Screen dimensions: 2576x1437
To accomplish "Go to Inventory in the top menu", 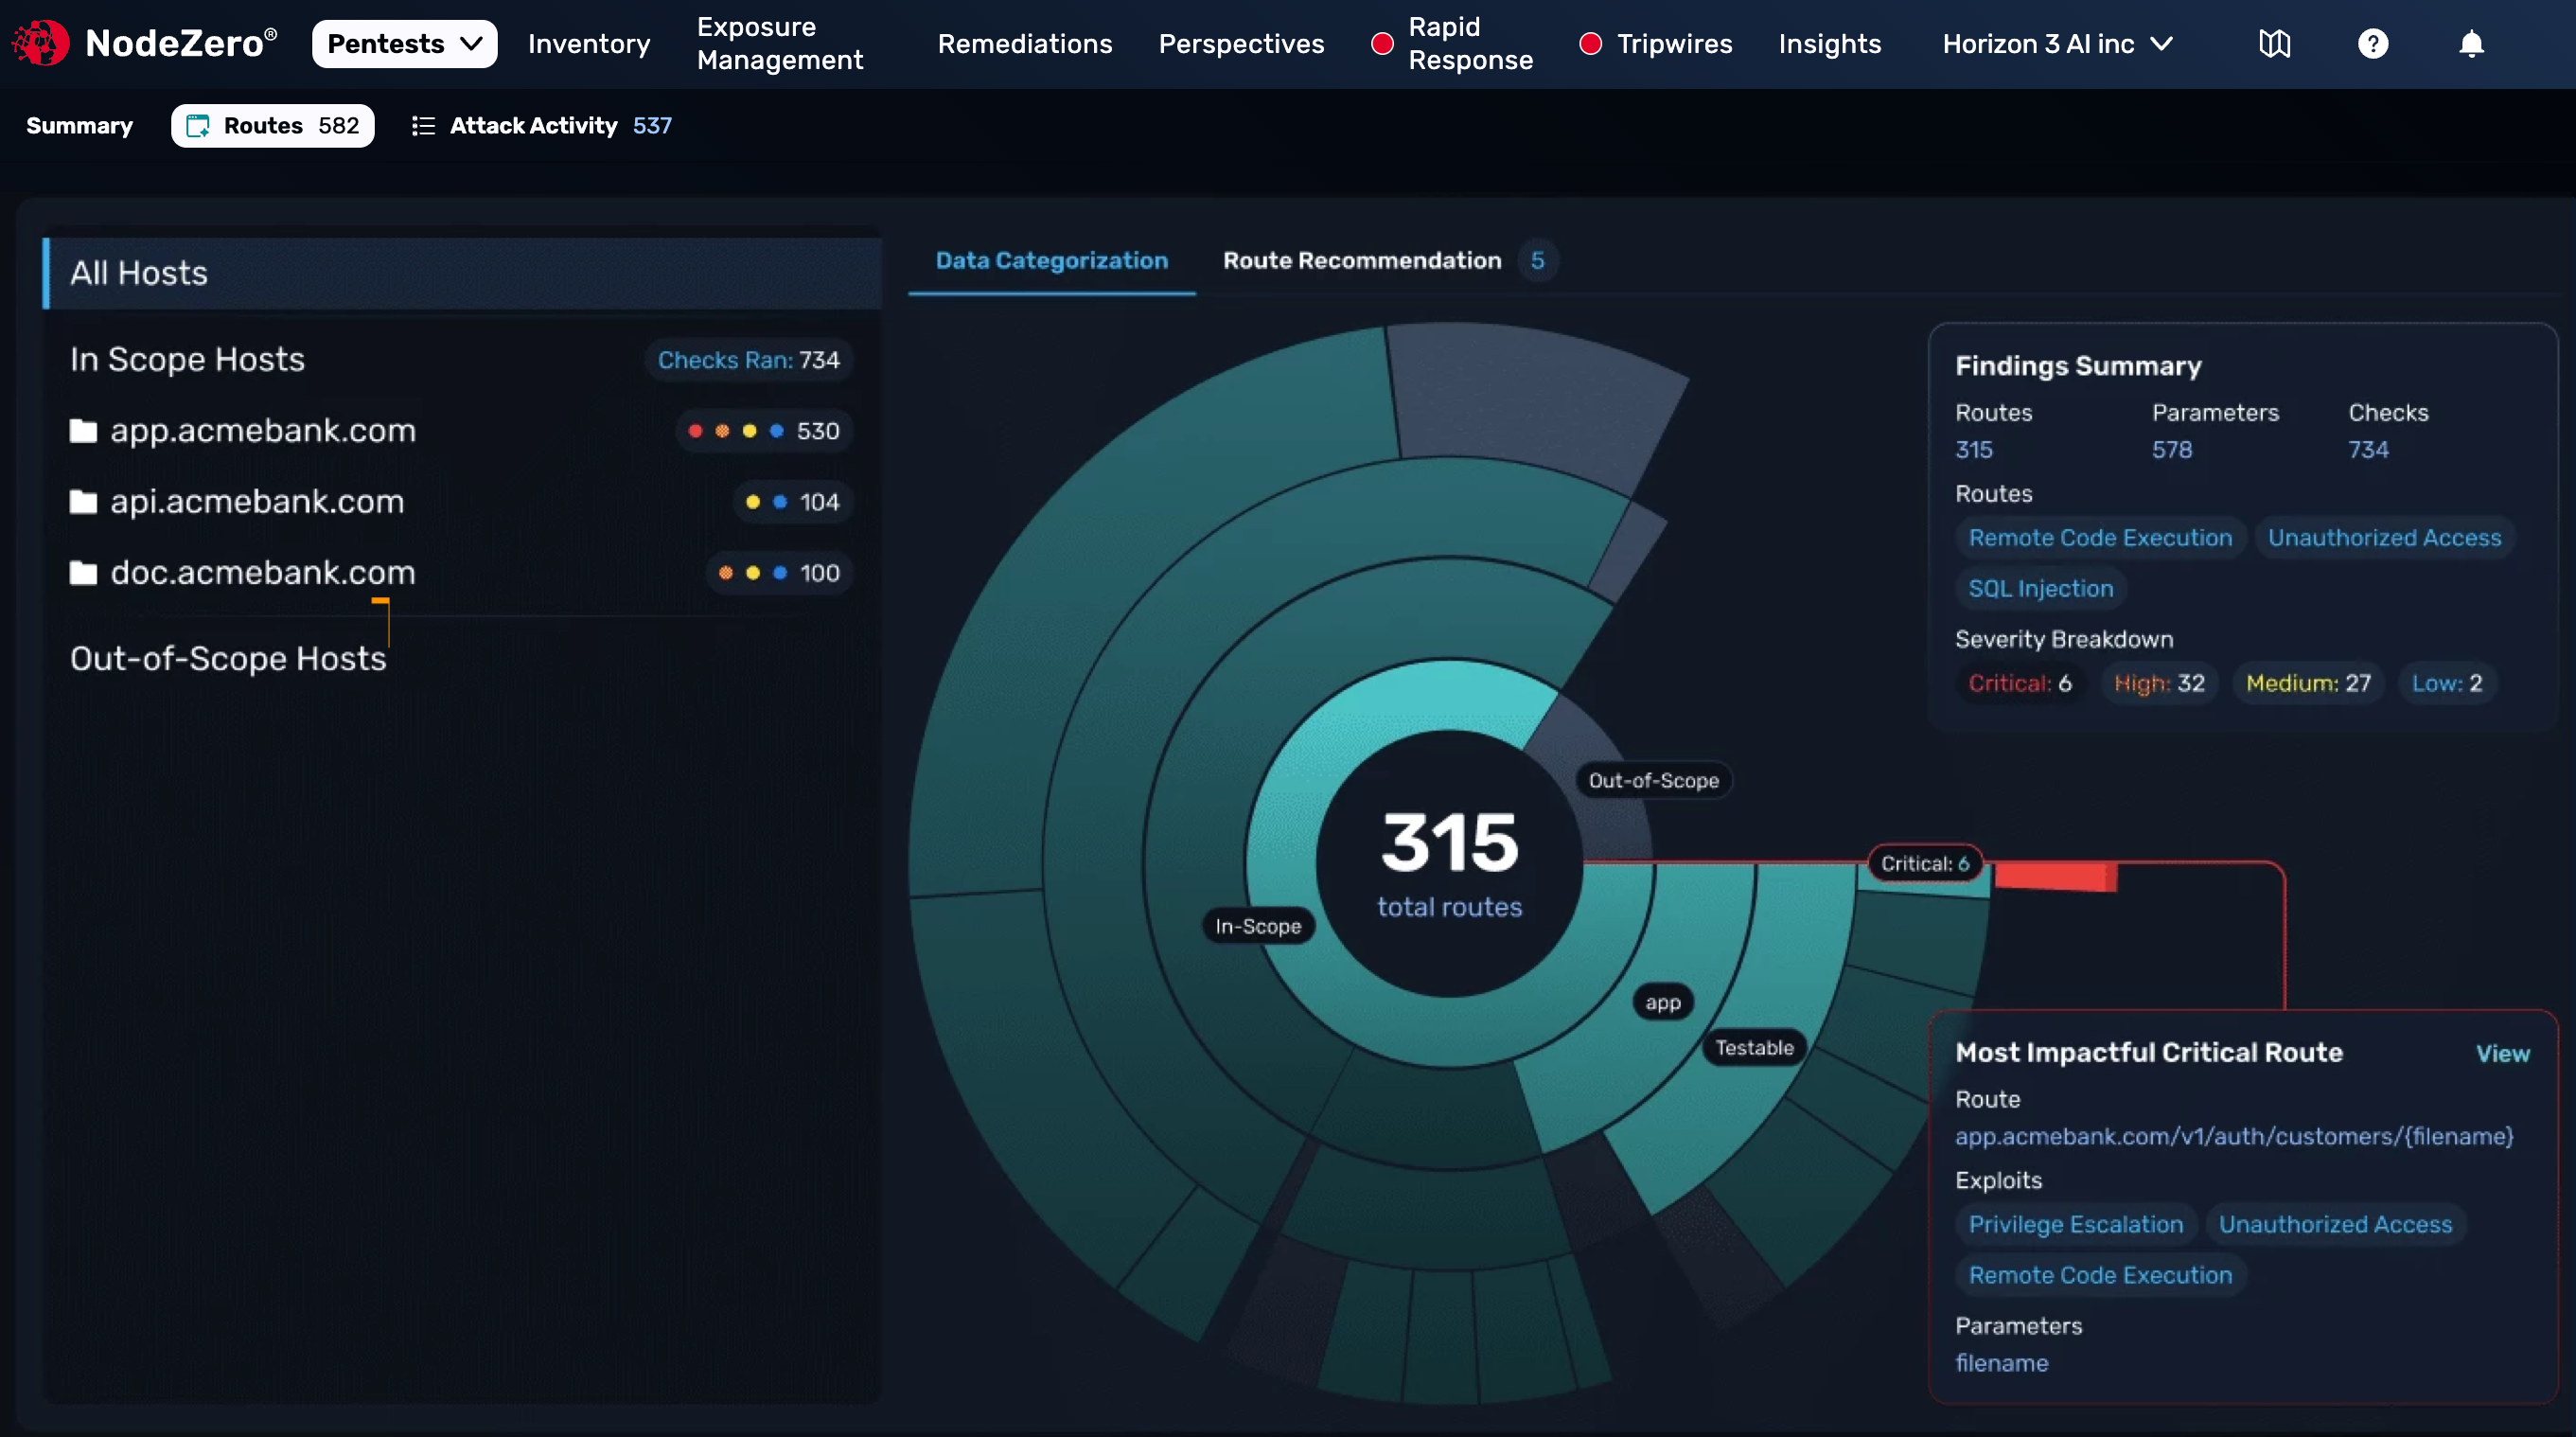I will coord(588,43).
